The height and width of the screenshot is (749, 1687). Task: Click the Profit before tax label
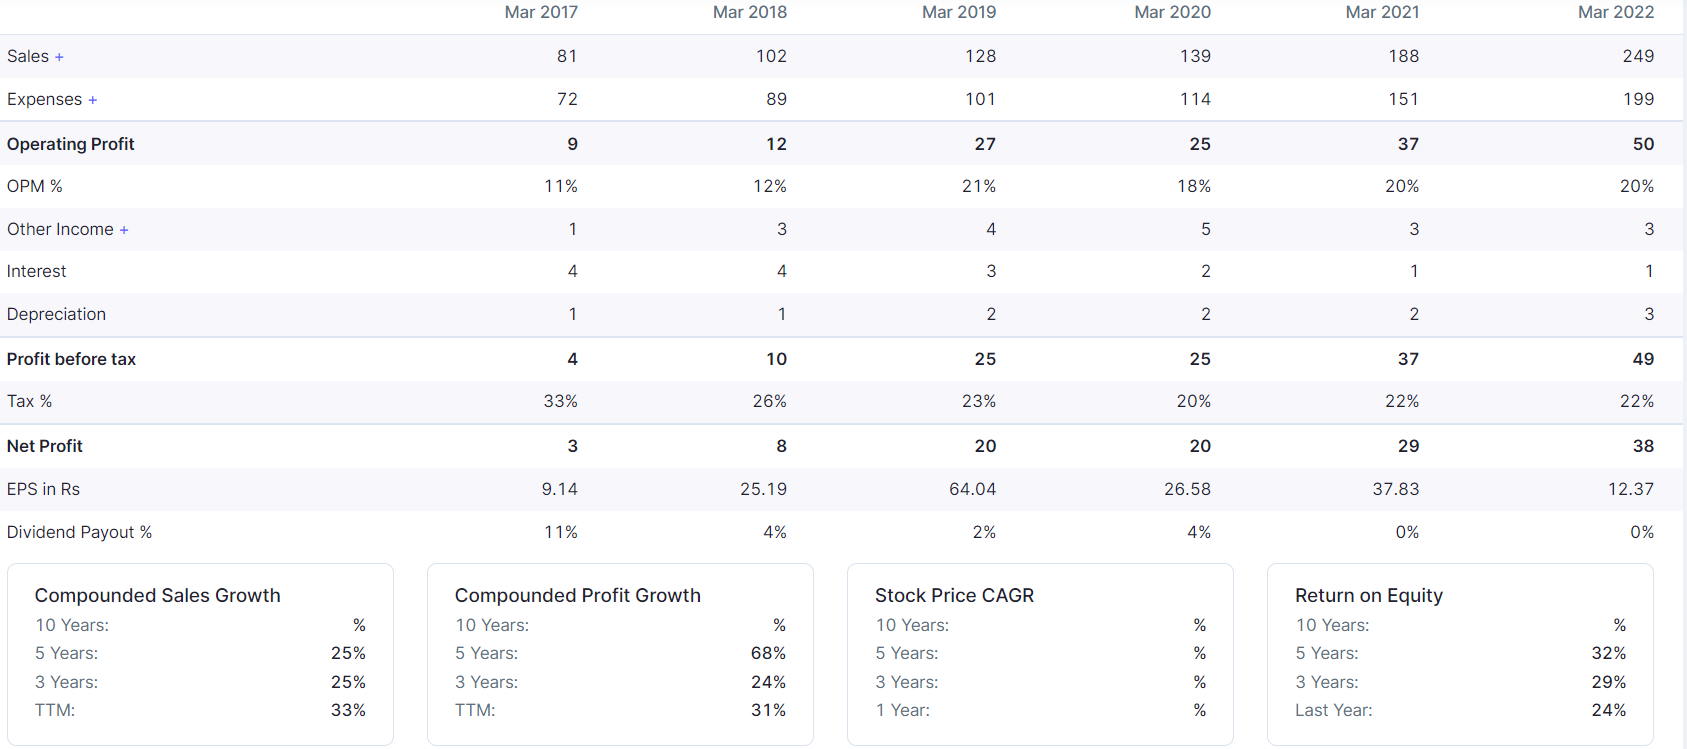71,359
